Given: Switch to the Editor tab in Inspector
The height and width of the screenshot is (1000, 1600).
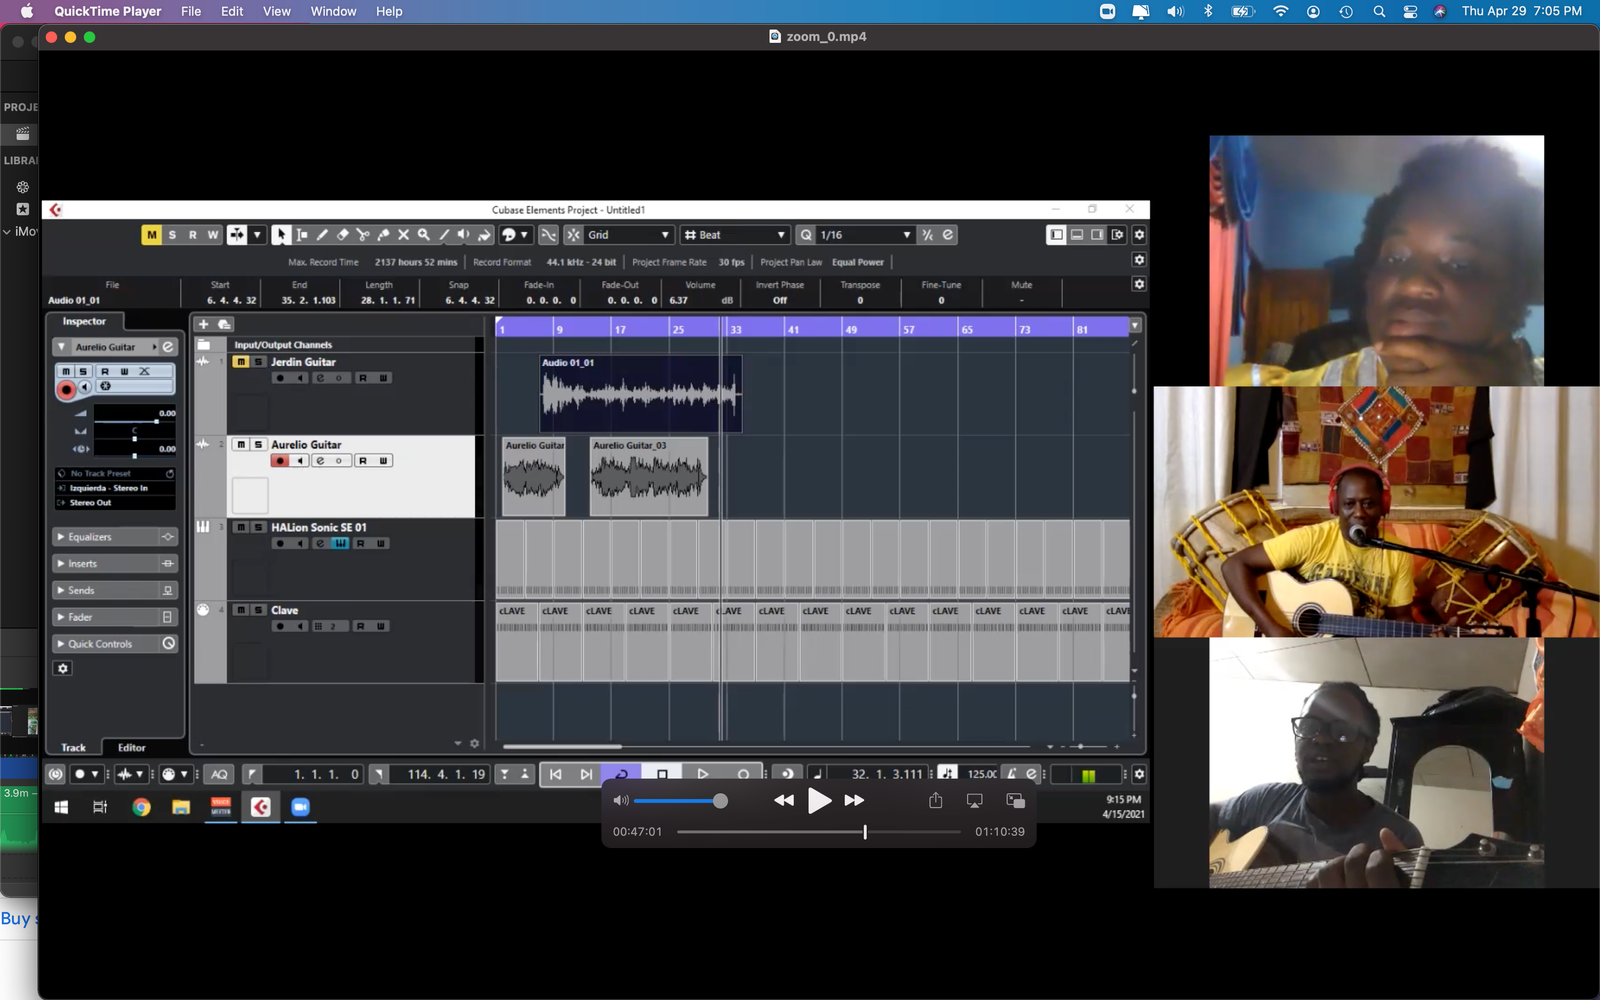Looking at the screenshot, I should (131, 748).
